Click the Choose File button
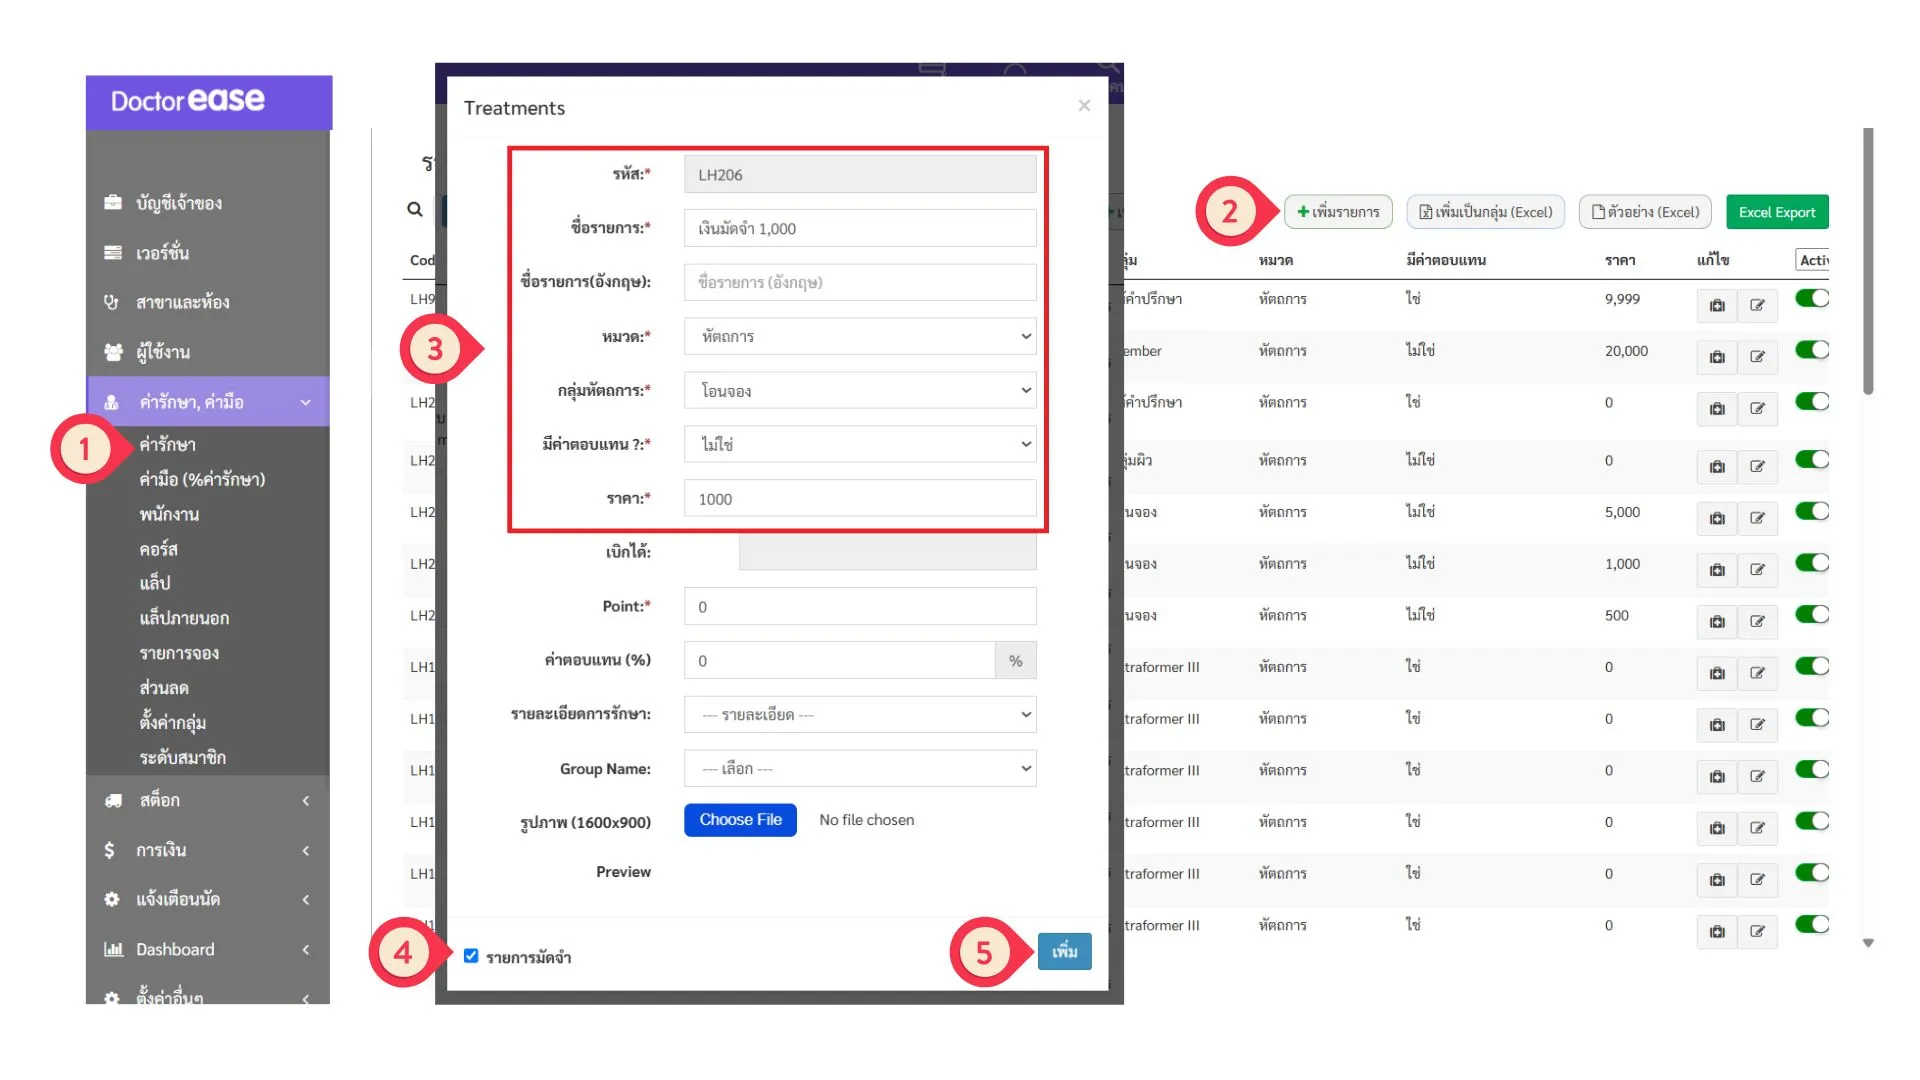This screenshot has width=1920, height=1080. pos(740,820)
